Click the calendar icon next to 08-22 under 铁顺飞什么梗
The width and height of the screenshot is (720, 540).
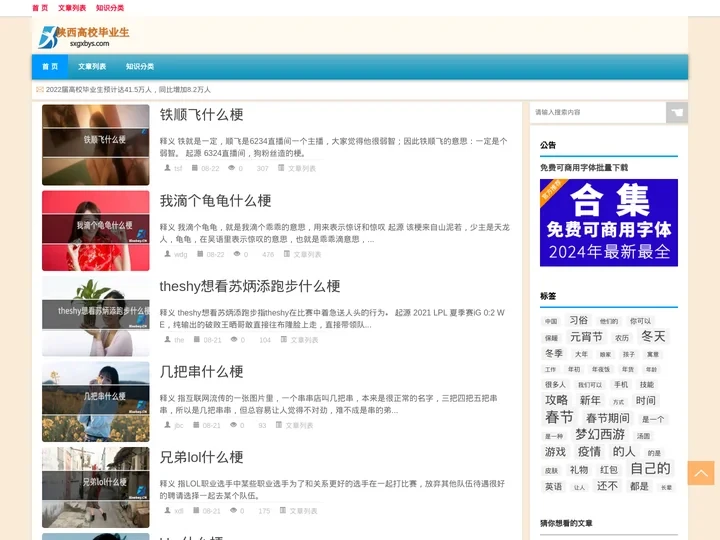tap(195, 168)
